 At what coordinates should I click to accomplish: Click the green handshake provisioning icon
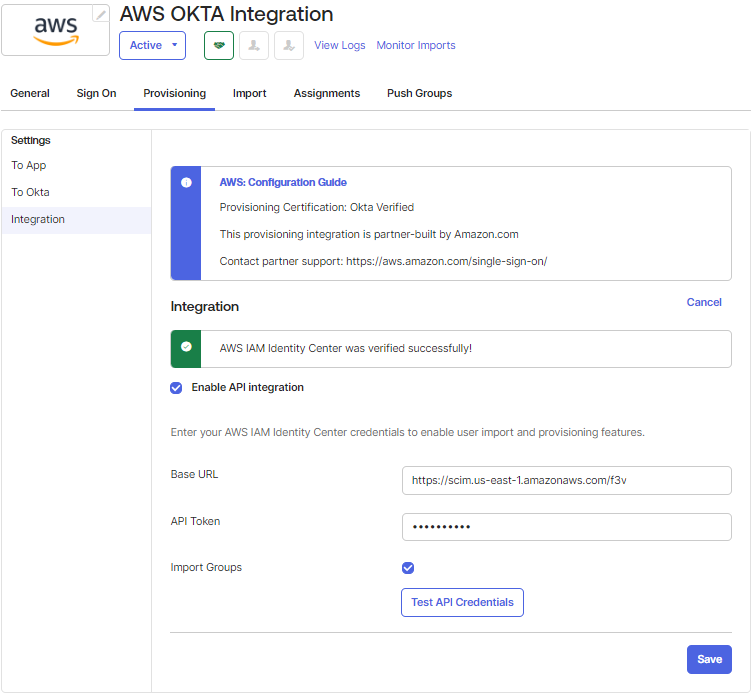(x=219, y=46)
